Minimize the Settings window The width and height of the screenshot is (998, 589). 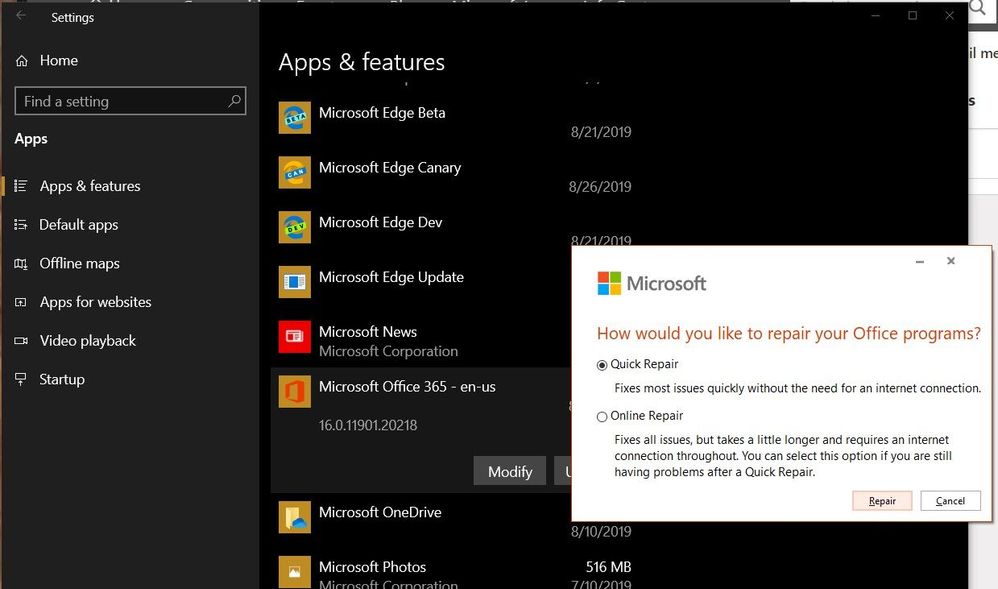click(876, 15)
